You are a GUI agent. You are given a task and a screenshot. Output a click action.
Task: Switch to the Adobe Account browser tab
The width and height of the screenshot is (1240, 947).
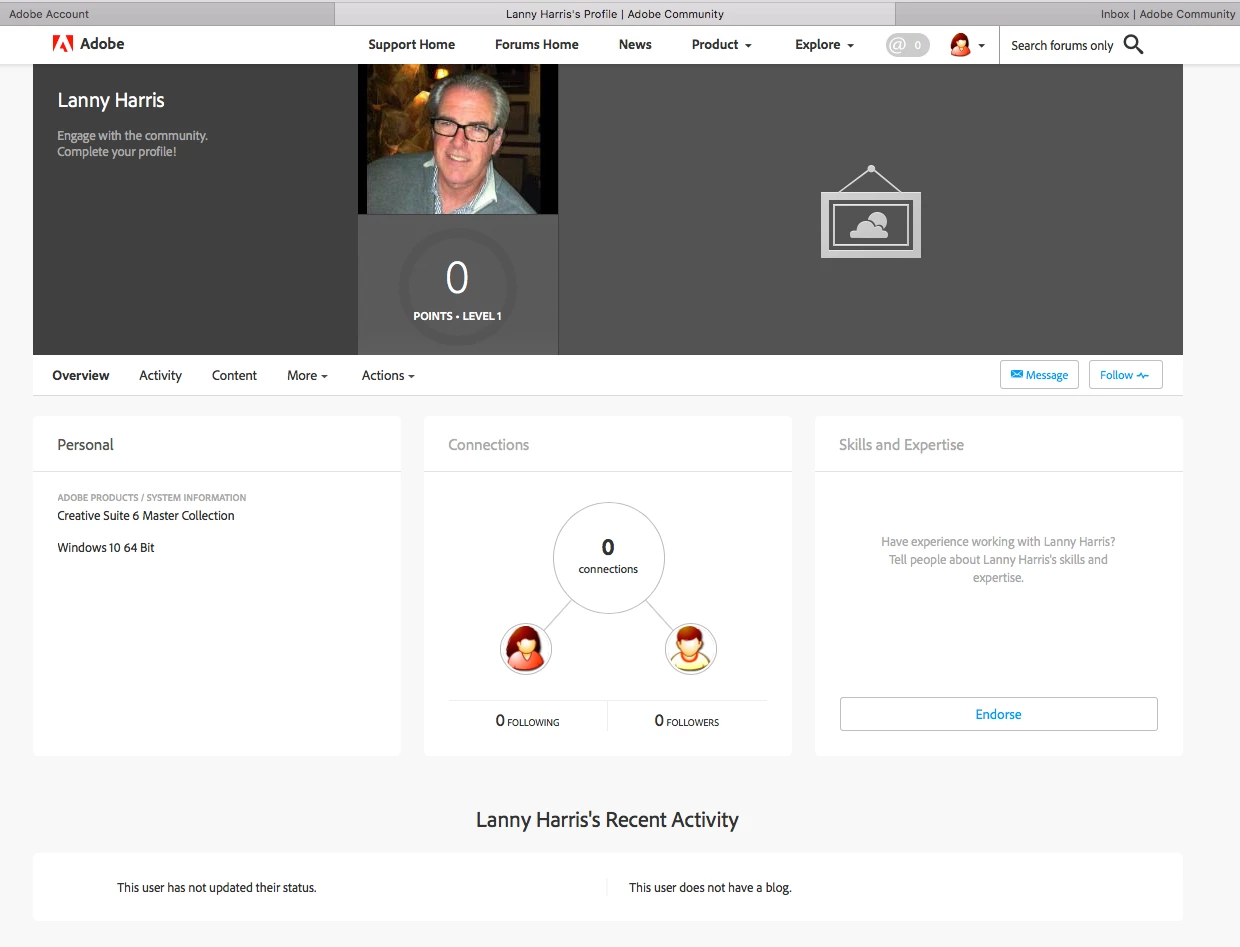point(167,14)
